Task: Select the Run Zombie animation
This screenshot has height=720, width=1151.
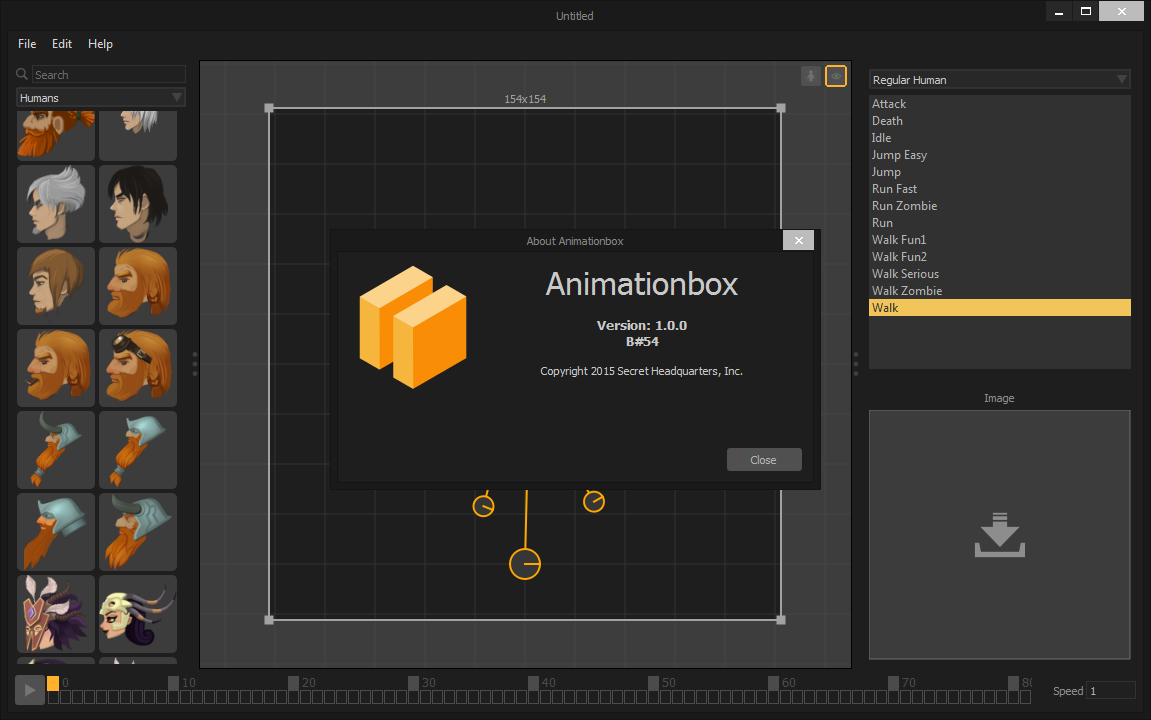Action: tap(999, 206)
